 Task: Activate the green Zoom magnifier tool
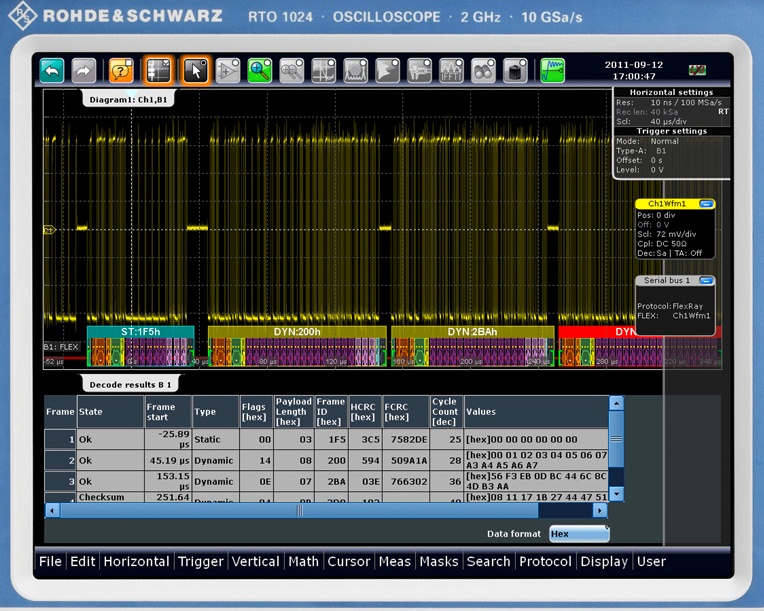click(259, 70)
